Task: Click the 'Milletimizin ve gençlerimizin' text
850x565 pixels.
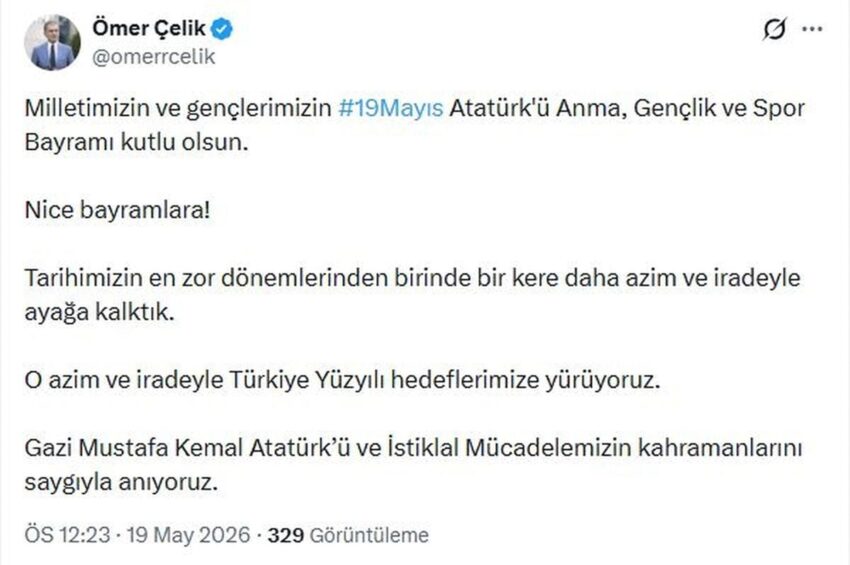Action: [x=178, y=108]
